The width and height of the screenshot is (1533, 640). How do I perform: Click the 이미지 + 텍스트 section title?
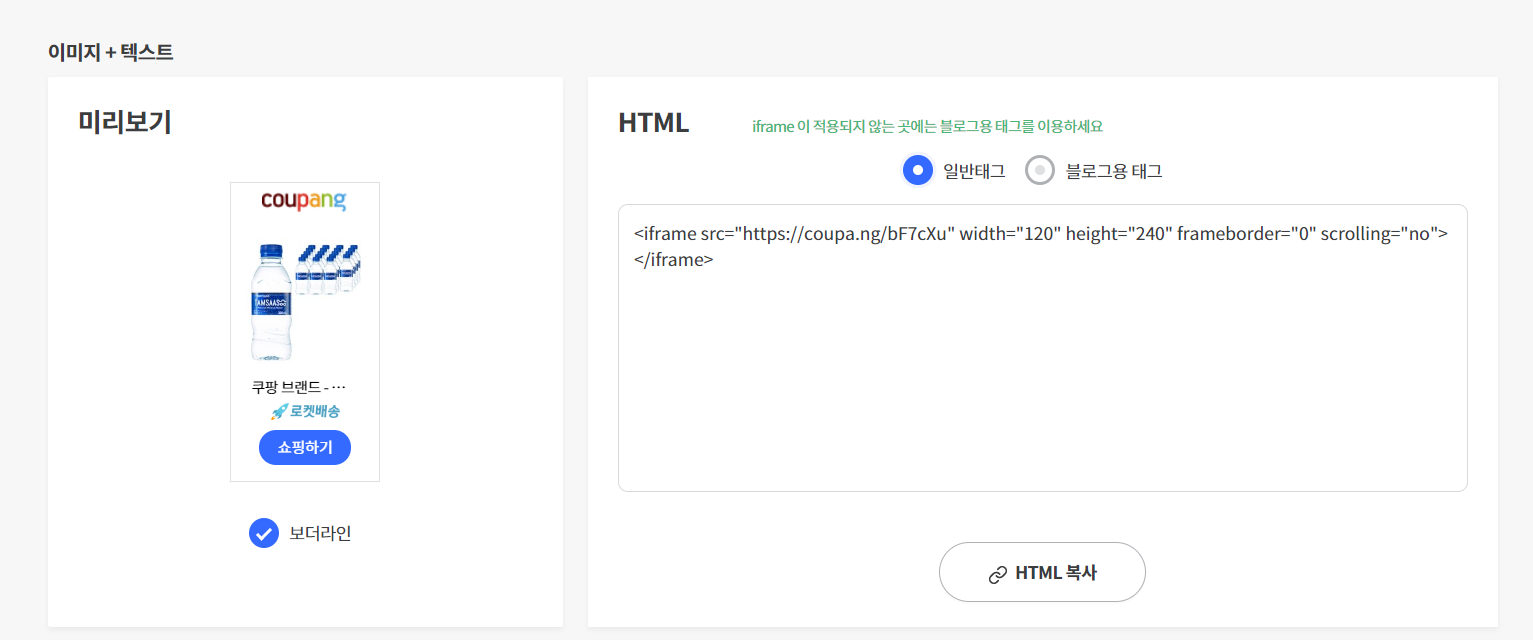pos(110,52)
